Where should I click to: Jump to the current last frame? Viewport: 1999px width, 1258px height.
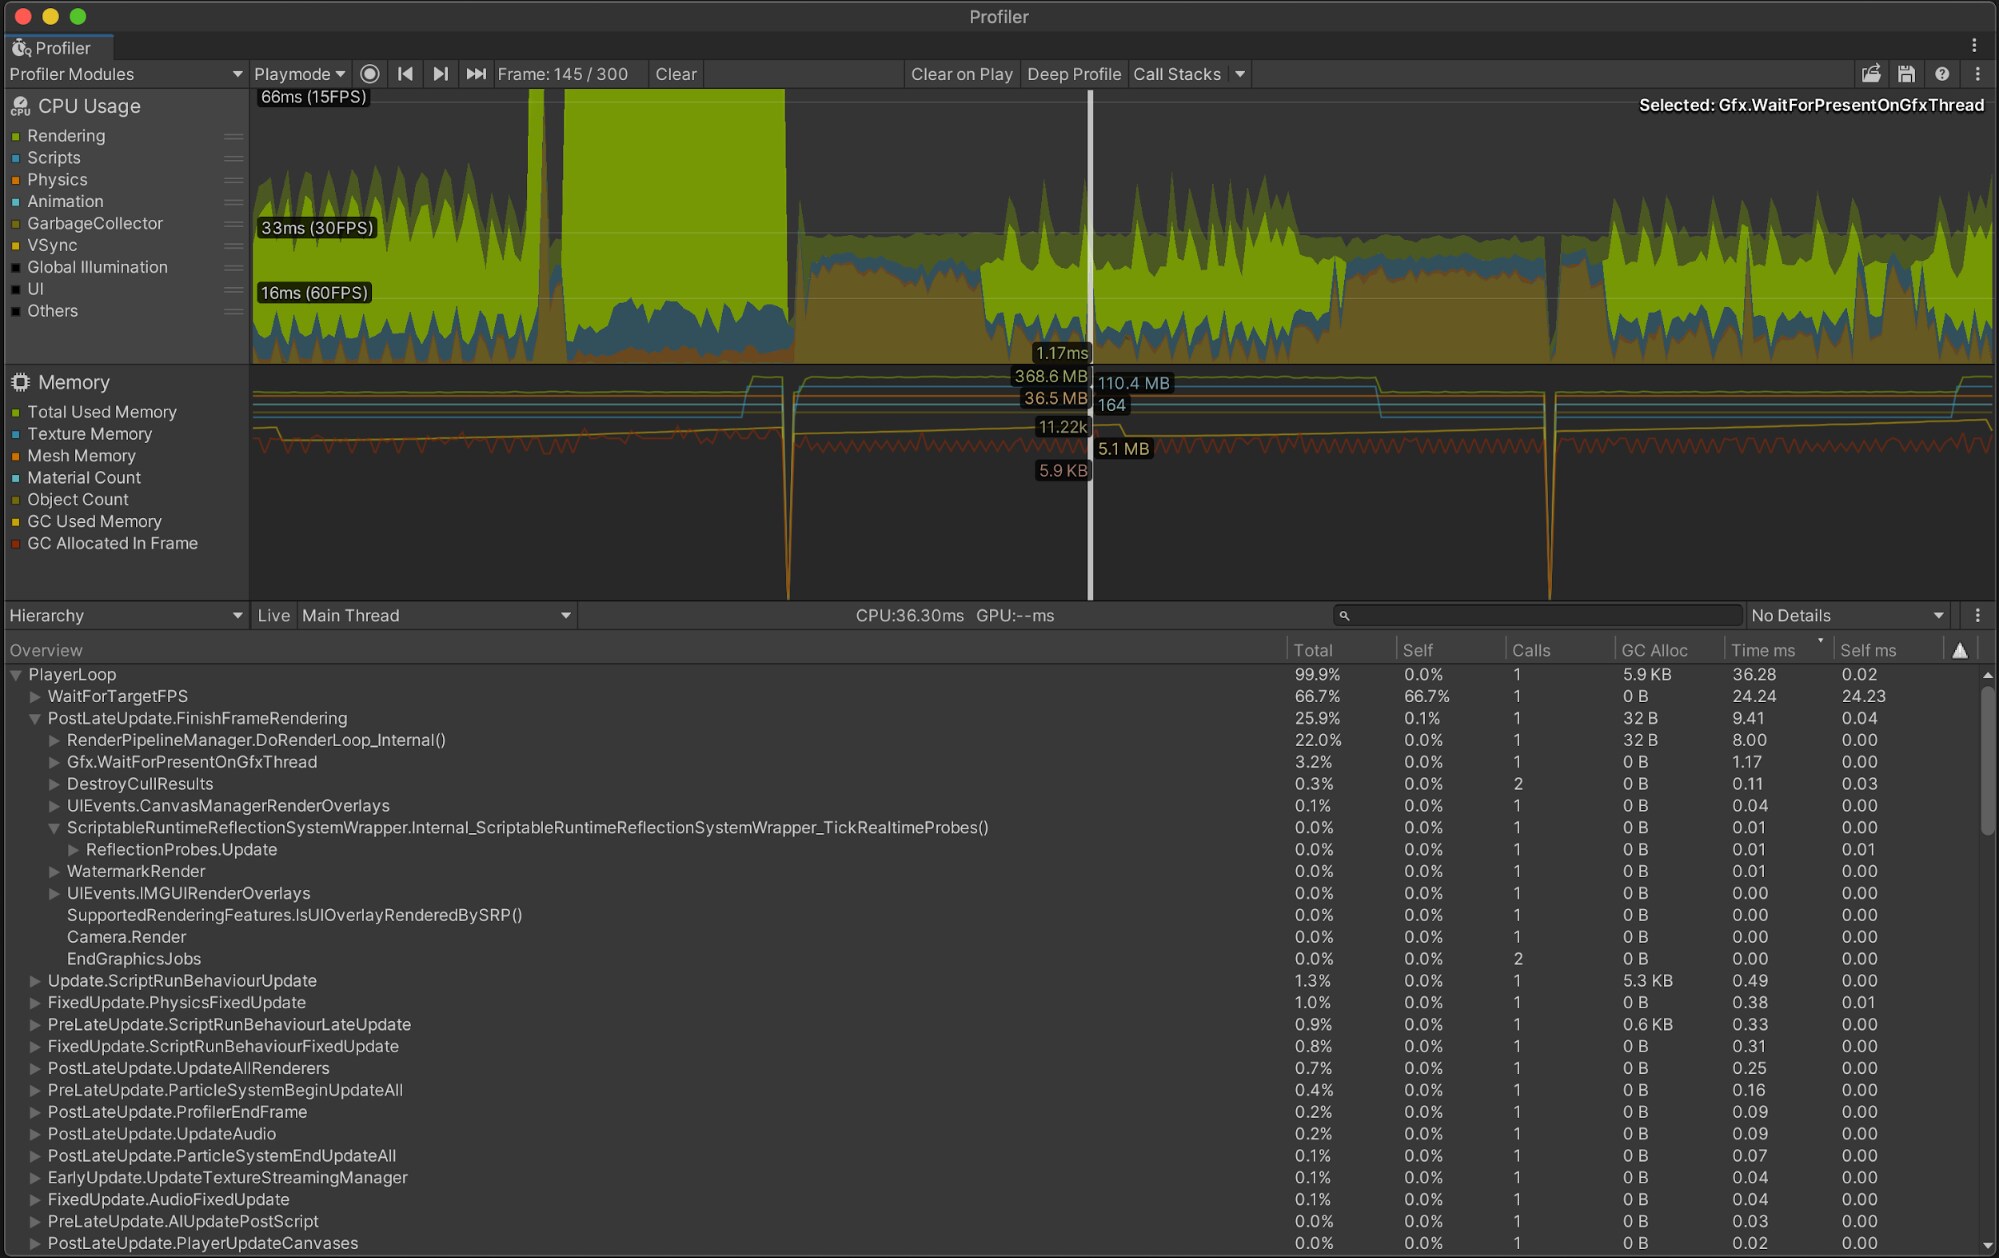(x=476, y=74)
